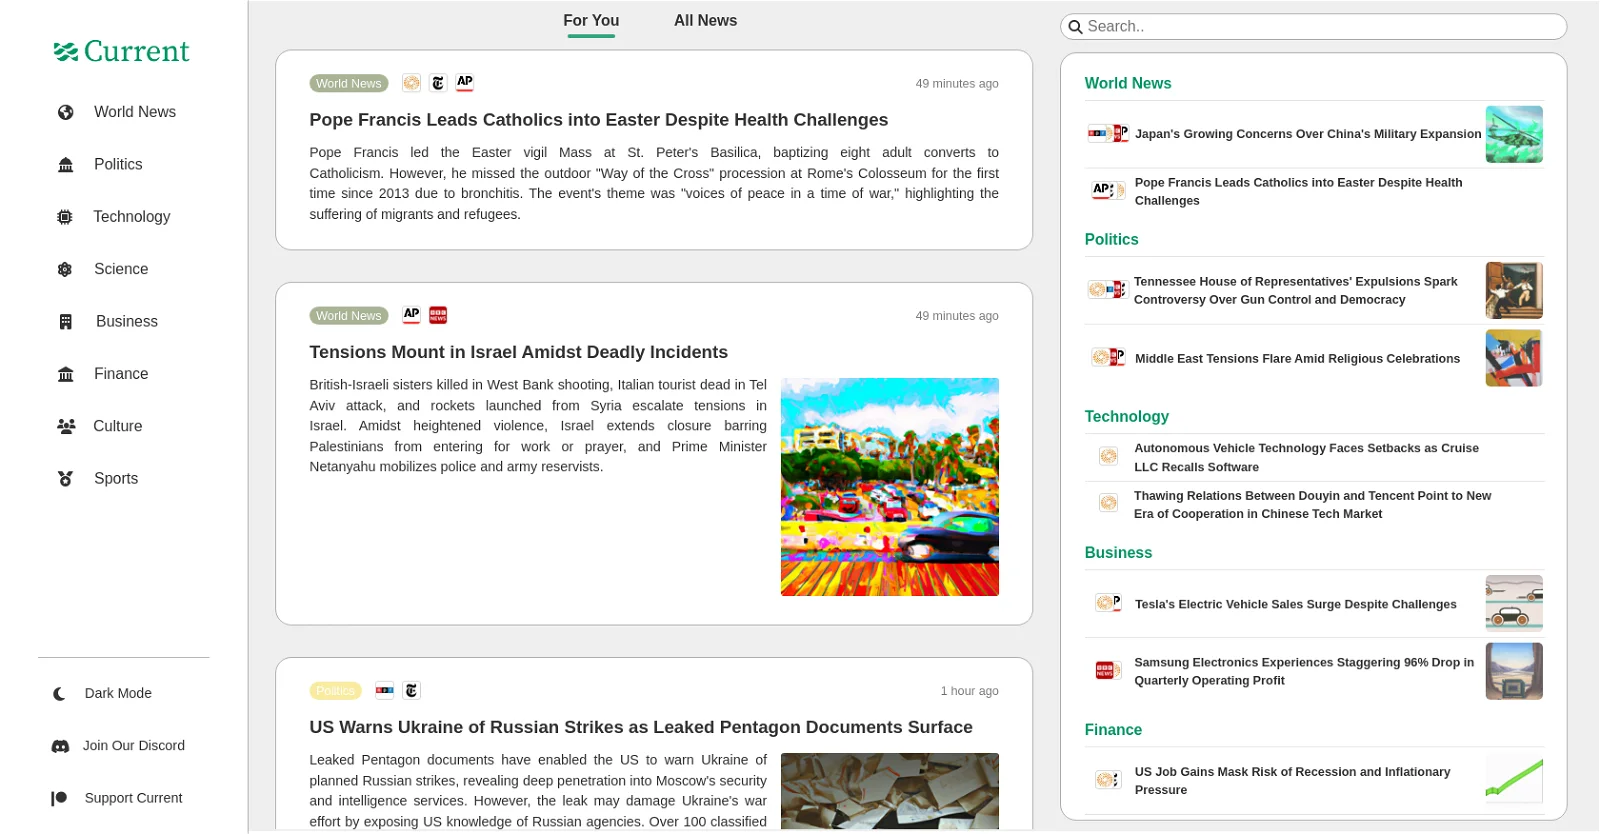The width and height of the screenshot is (1600, 834).
Task: Open the Japan's Growing Concerns thumbnail
Action: pyautogui.click(x=1514, y=135)
